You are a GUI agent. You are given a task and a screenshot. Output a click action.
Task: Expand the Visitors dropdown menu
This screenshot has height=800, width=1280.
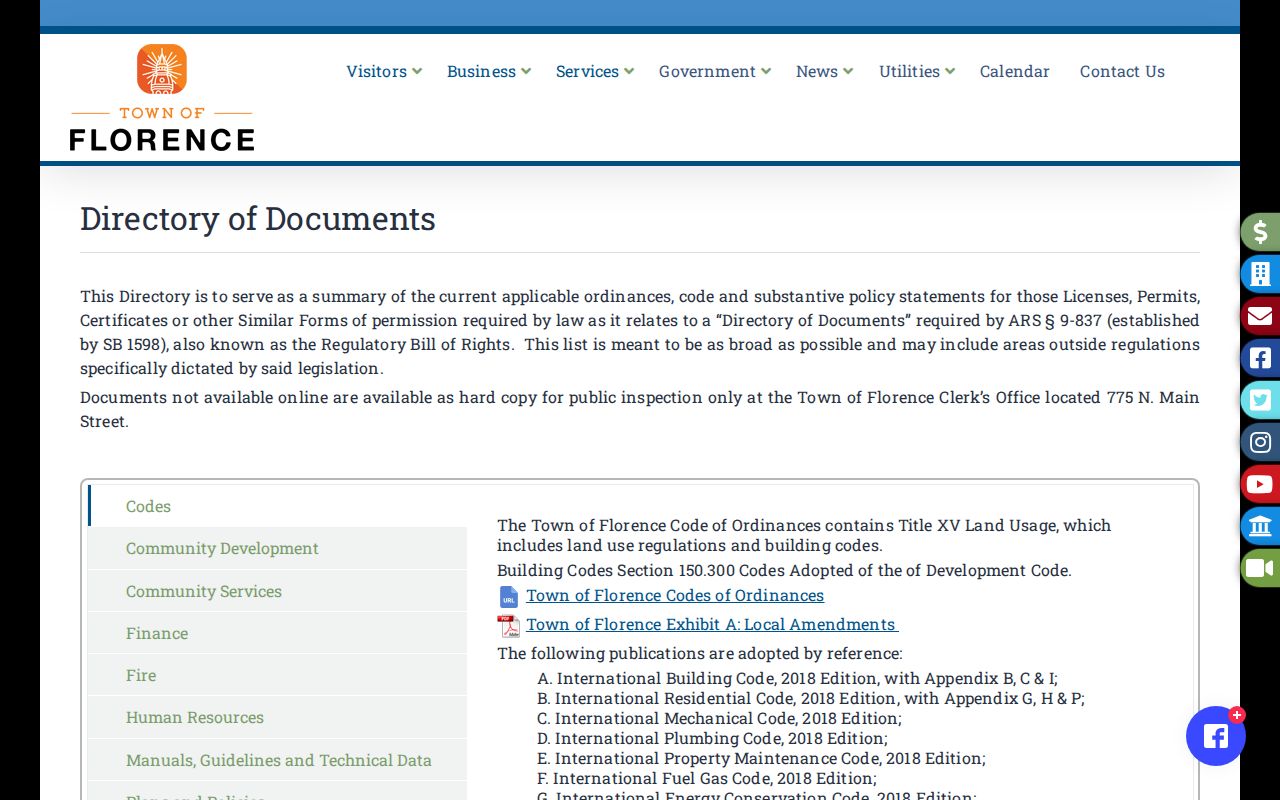coord(384,71)
